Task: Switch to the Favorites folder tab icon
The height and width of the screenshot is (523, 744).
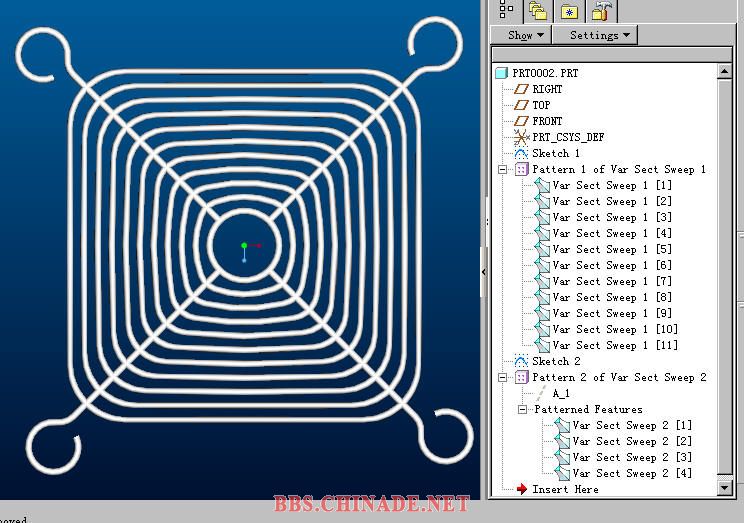Action: [x=569, y=10]
